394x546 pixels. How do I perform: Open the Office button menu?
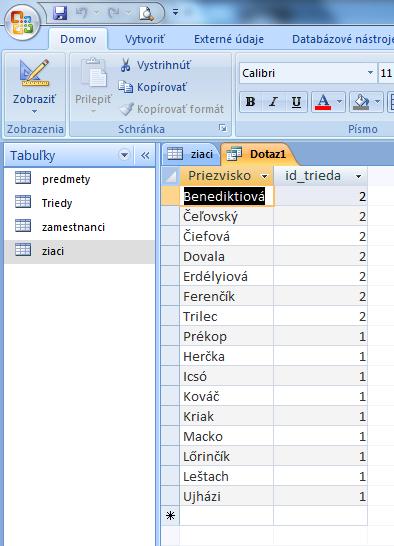[x=22, y=23]
